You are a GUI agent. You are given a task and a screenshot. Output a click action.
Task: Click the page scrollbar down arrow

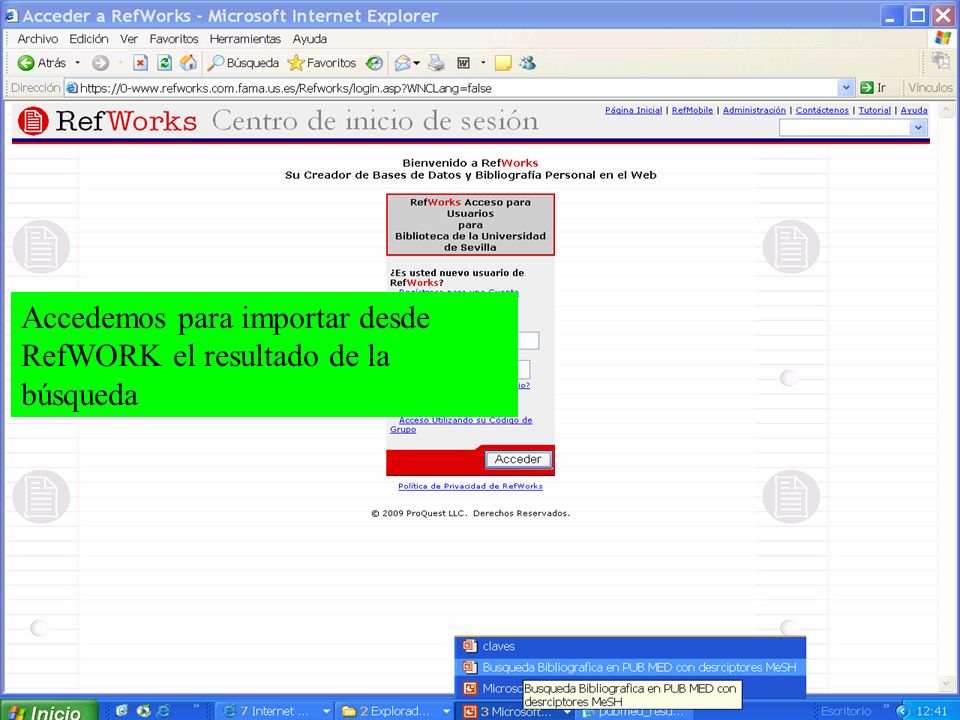point(946,683)
